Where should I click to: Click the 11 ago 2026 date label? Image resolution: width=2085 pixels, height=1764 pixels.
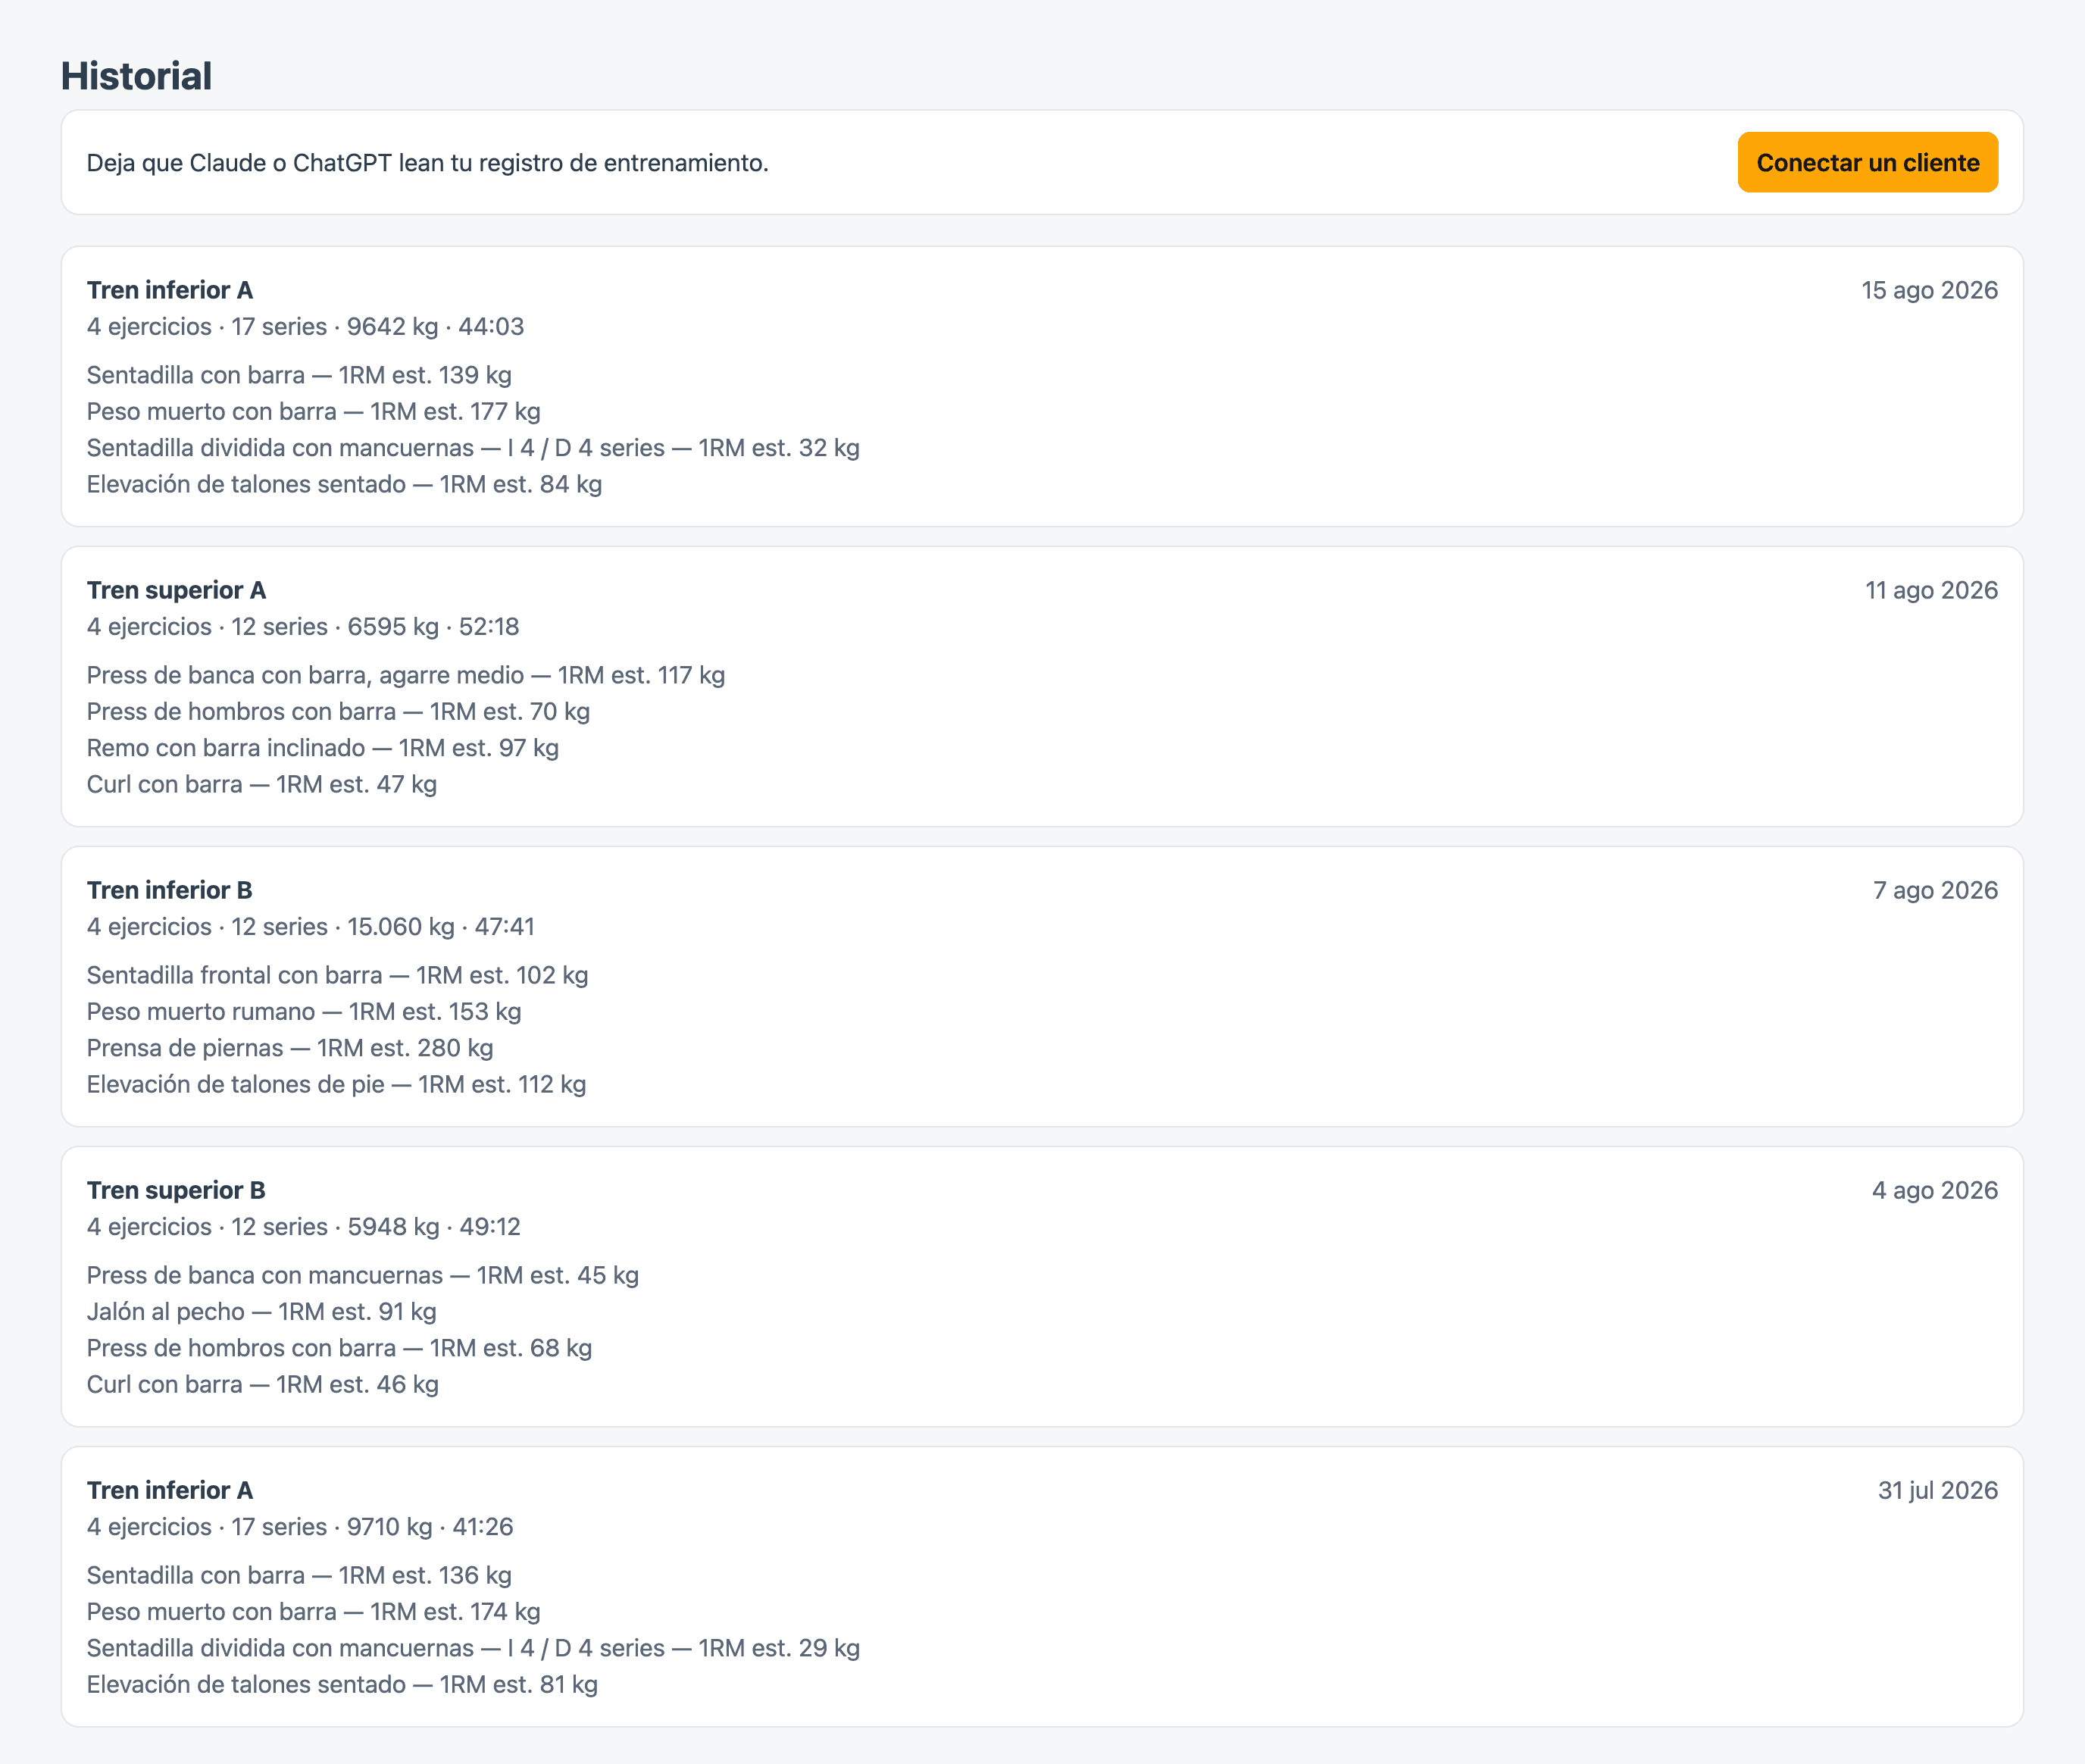click(x=1931, y=590)
